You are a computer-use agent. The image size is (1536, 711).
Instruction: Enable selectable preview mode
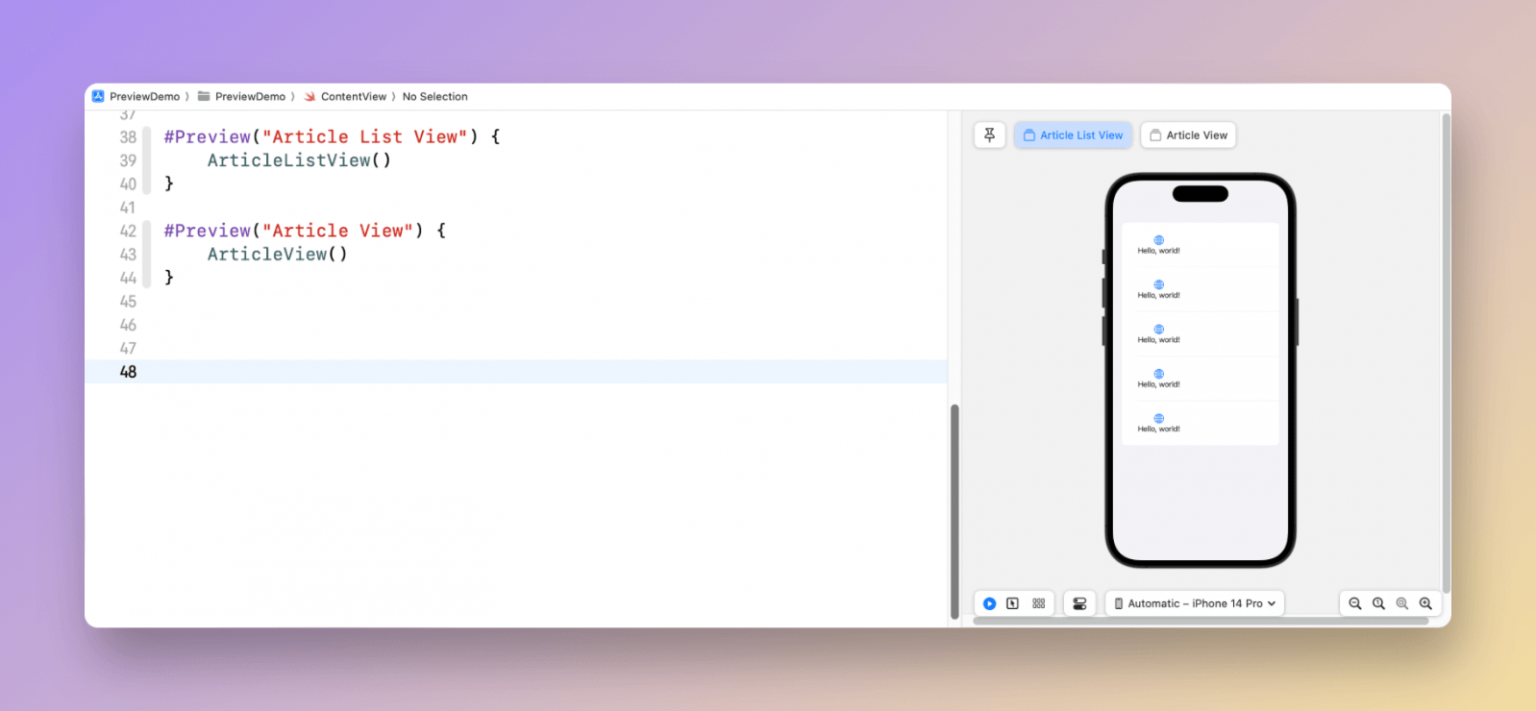point(1013,603)
